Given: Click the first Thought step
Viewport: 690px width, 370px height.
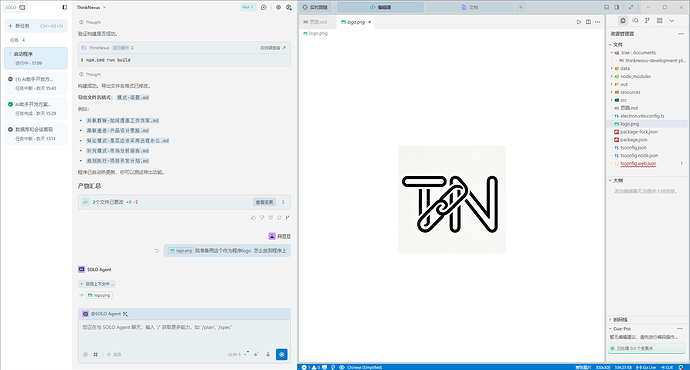Looking at the screenshot, I should [x=90, y=22].
